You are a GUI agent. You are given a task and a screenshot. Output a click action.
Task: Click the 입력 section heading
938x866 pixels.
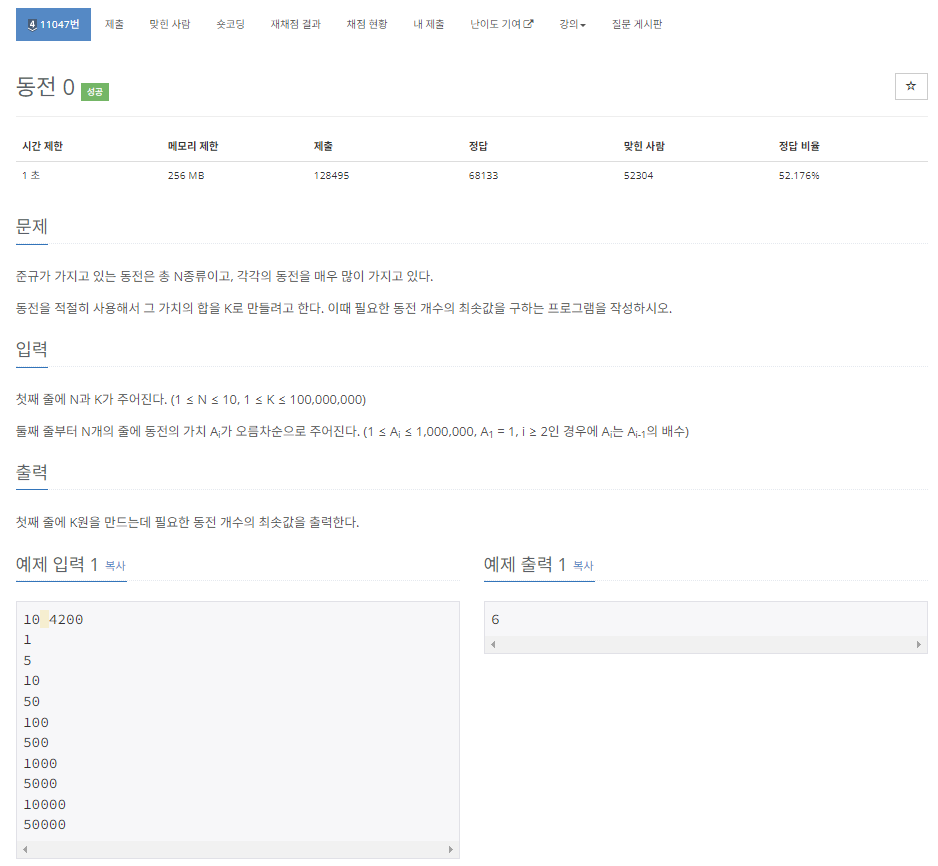pyautogui.click(x=32, y=349)
